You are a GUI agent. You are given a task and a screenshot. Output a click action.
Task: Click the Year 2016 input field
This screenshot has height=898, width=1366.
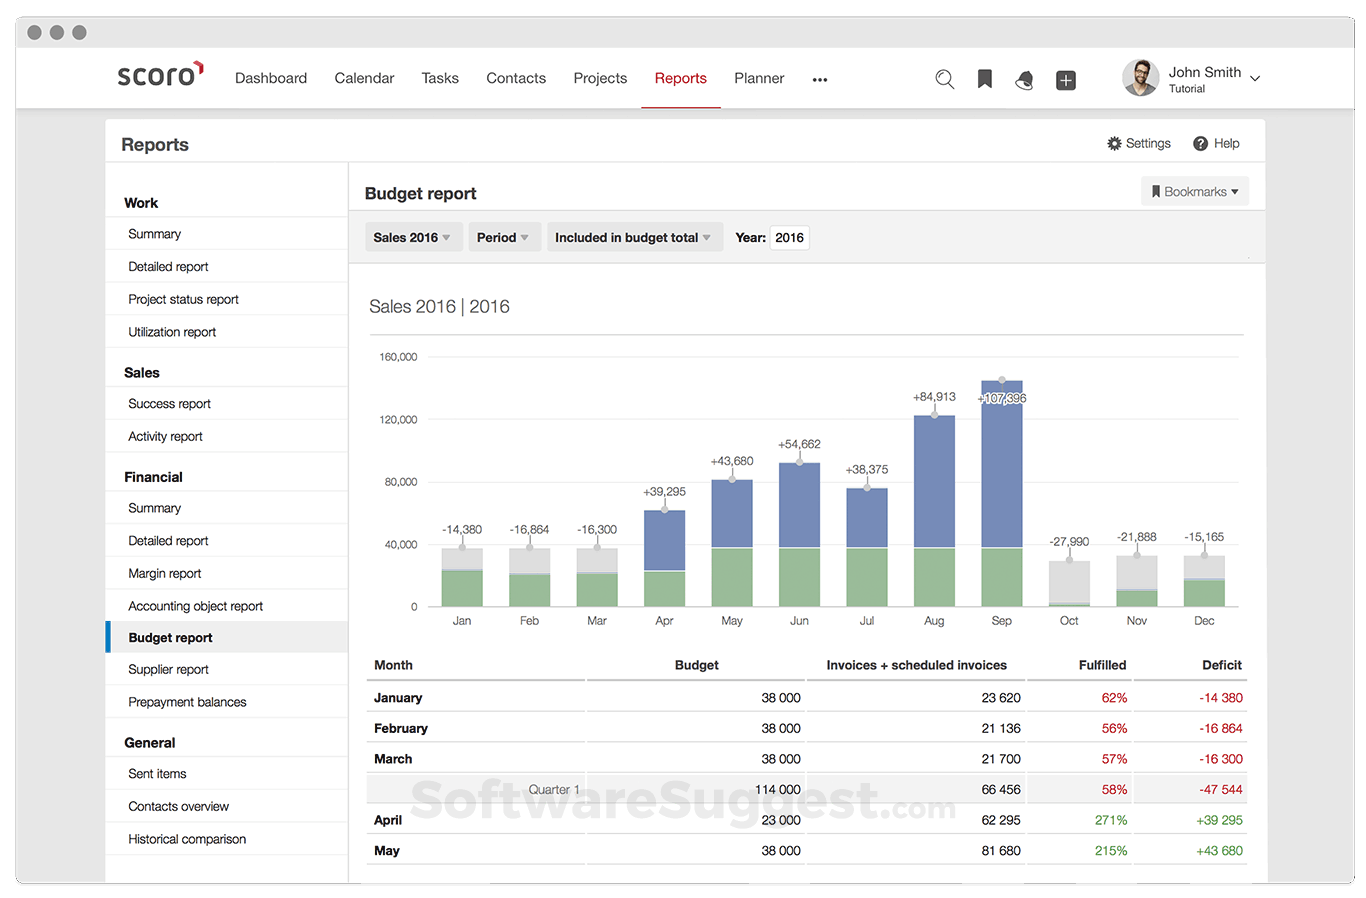click(x=789, y=238)
